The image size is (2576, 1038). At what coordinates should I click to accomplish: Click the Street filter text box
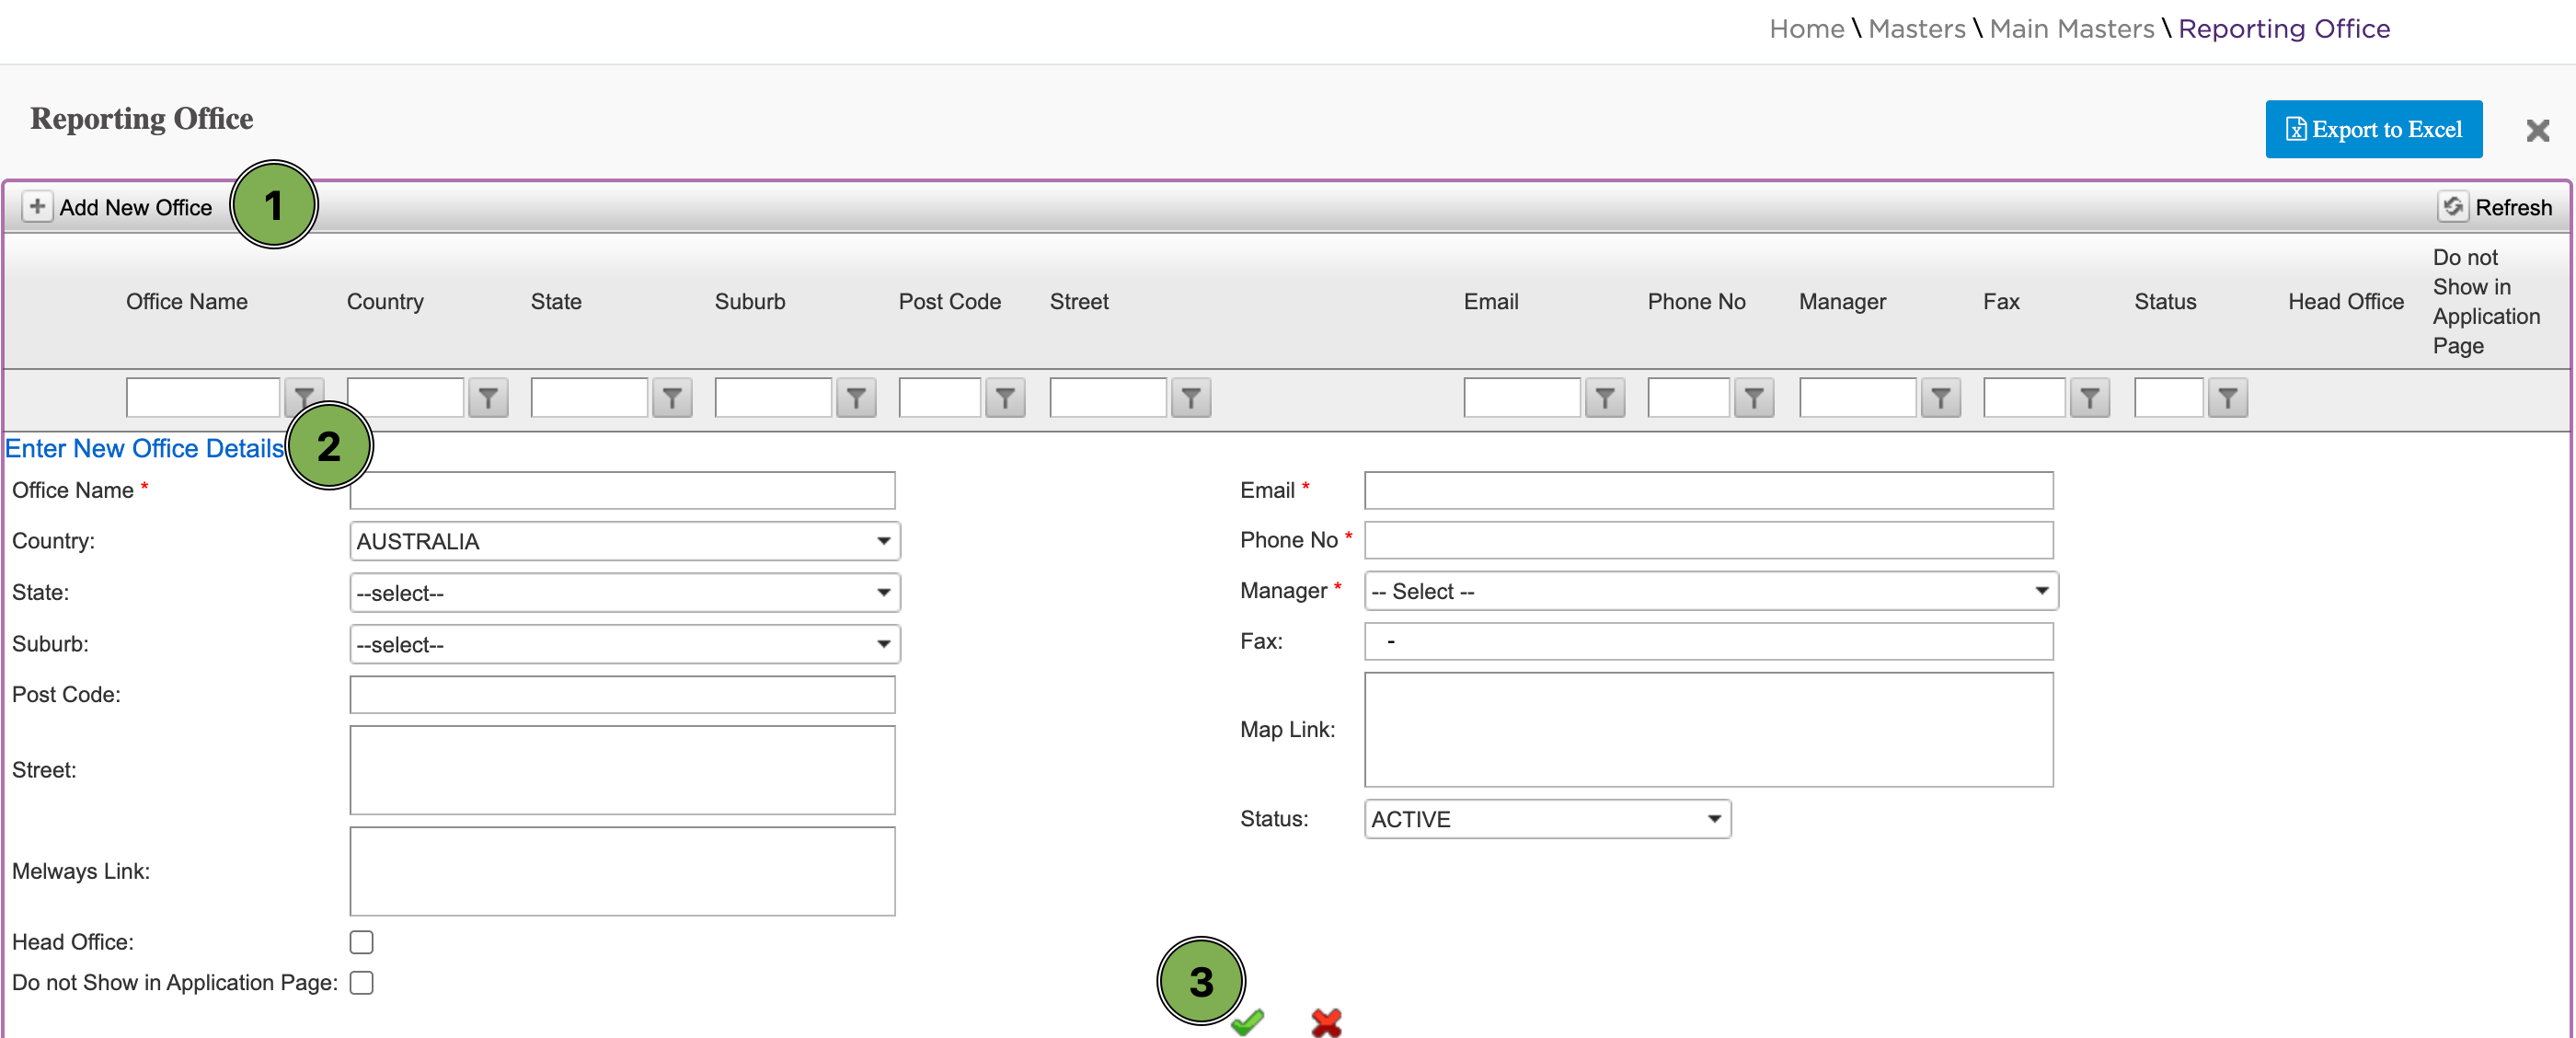pos(1108,397)
